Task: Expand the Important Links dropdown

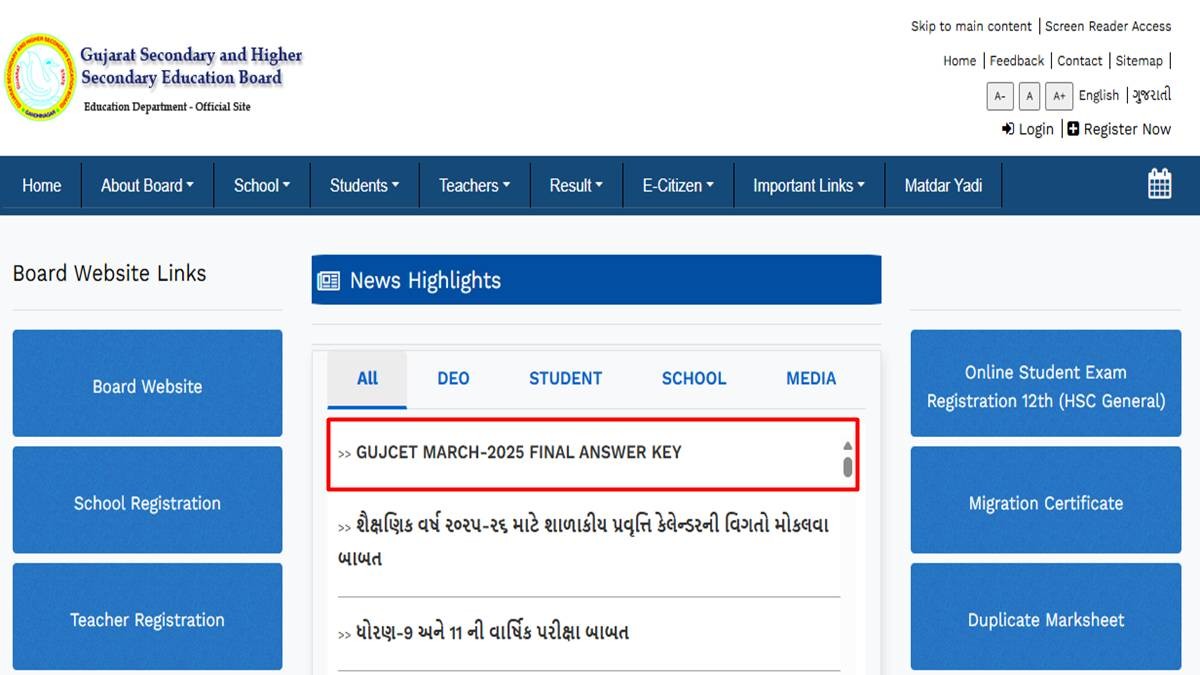Action: click(x=809, y=185)
